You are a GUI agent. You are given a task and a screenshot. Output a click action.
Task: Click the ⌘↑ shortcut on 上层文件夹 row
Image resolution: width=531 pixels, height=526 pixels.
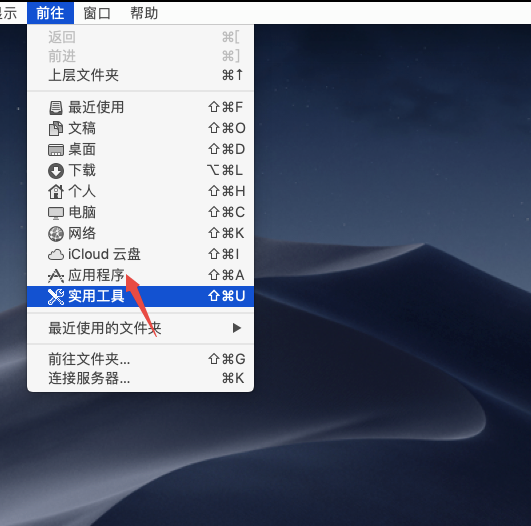[x=233, y=75]
